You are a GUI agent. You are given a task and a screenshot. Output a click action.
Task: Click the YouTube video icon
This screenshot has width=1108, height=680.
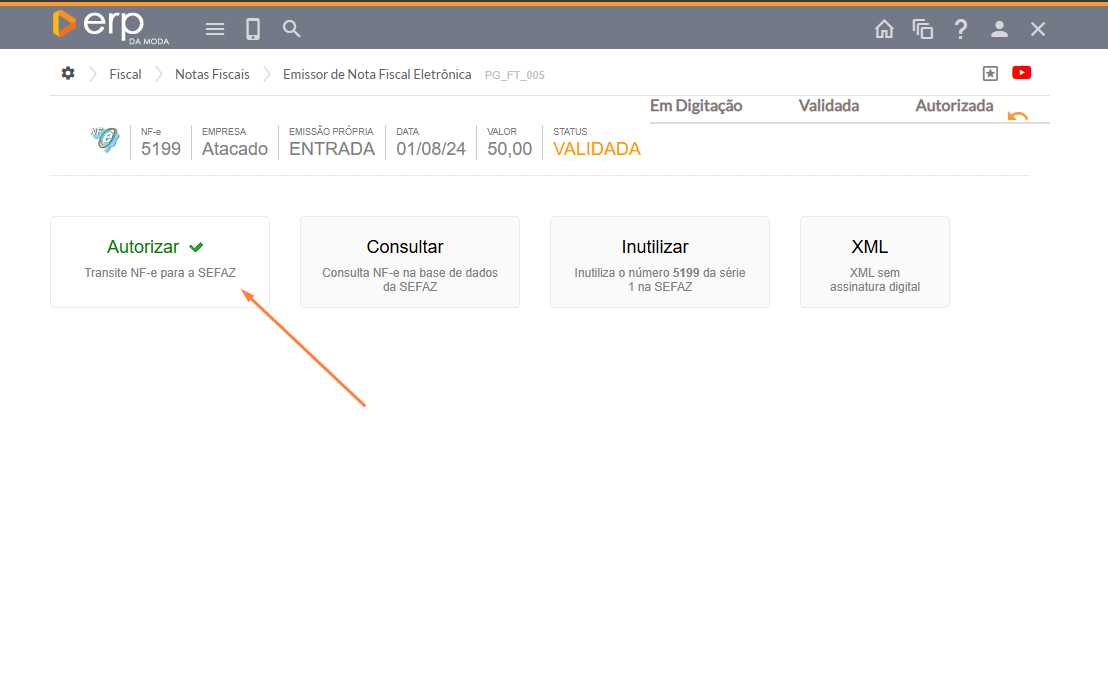tap(1021, 73)
